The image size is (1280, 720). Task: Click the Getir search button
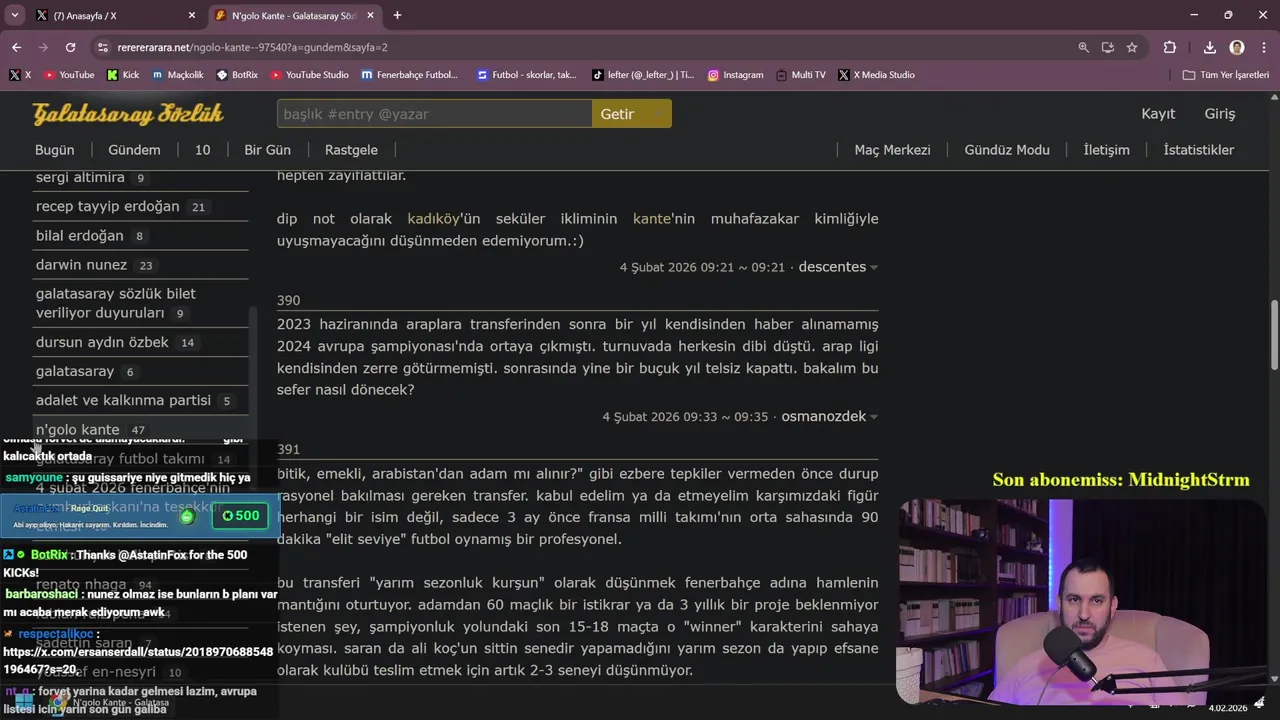click(631, 114)
